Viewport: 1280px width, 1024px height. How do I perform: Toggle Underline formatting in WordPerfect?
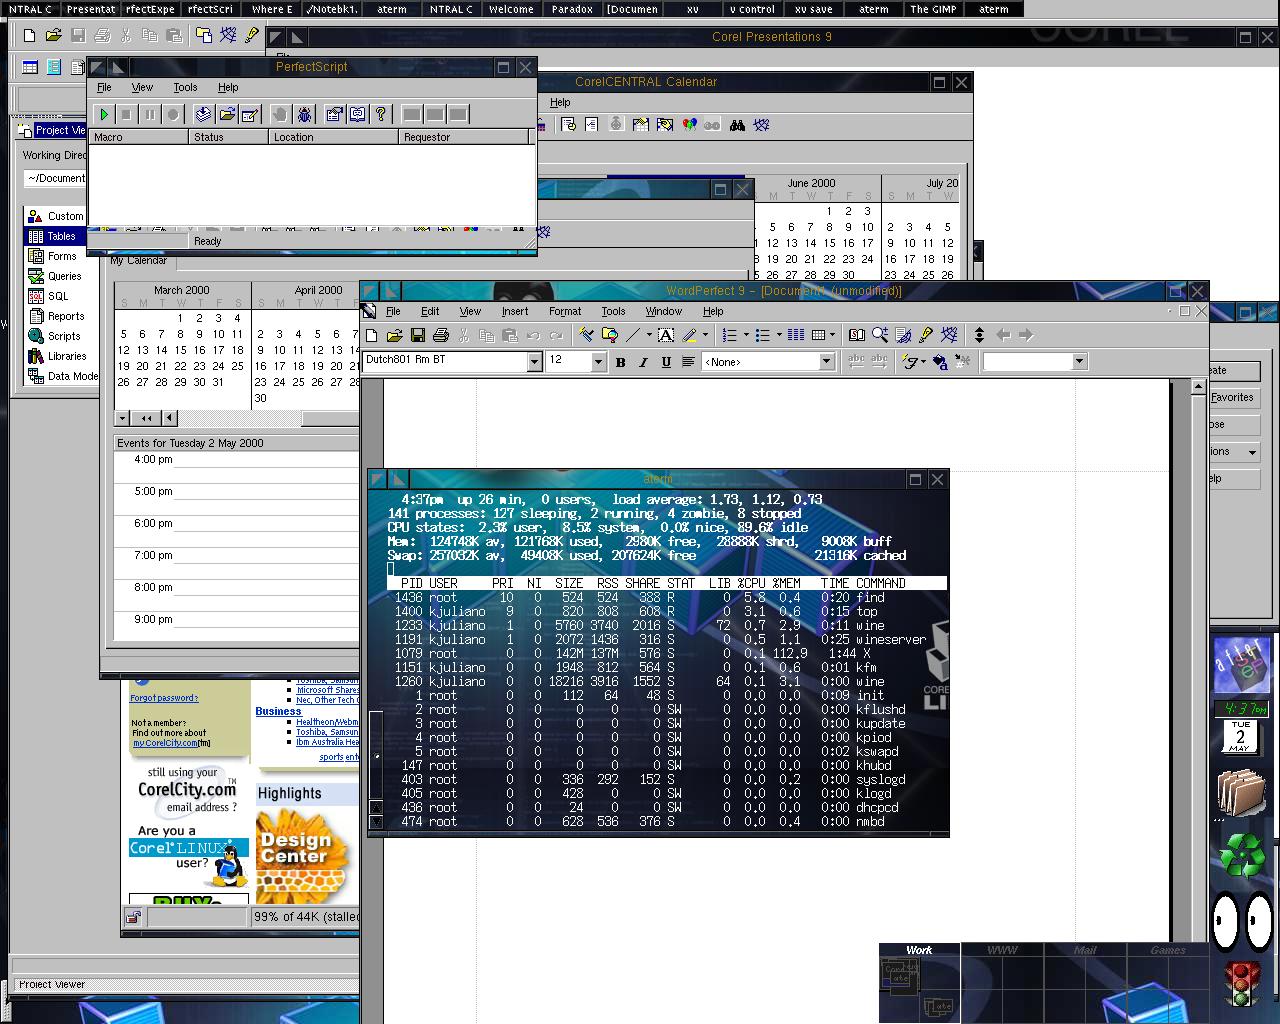click(x=666, y=362)
